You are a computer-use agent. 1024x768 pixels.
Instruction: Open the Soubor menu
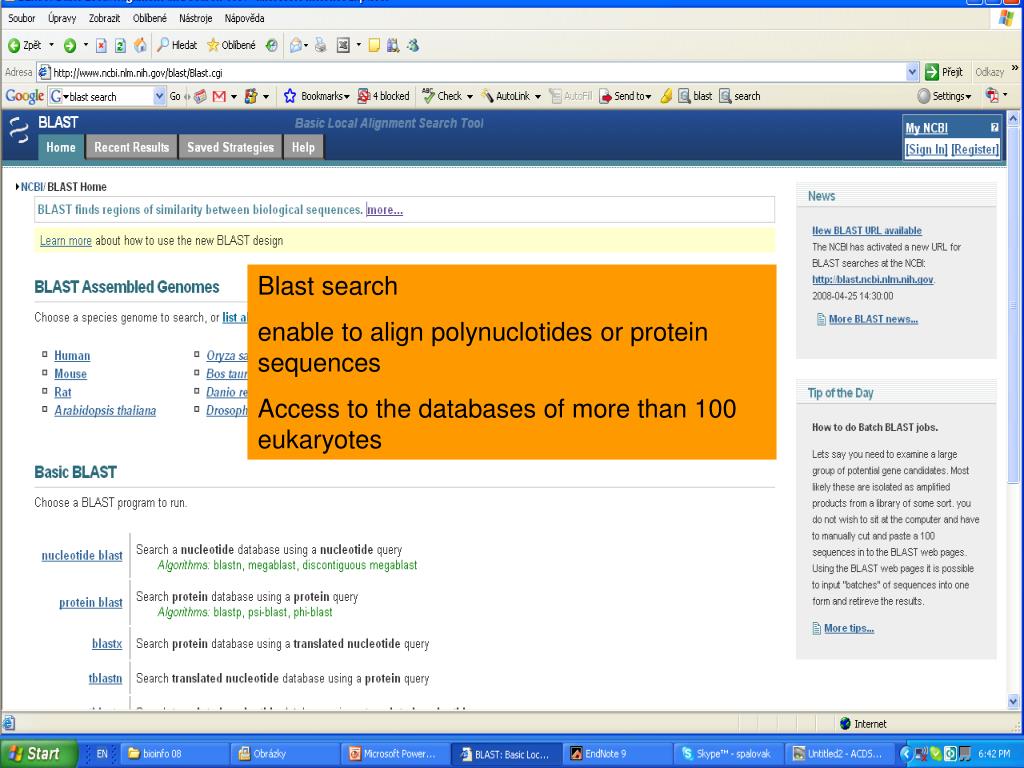[x=22, y=18]
